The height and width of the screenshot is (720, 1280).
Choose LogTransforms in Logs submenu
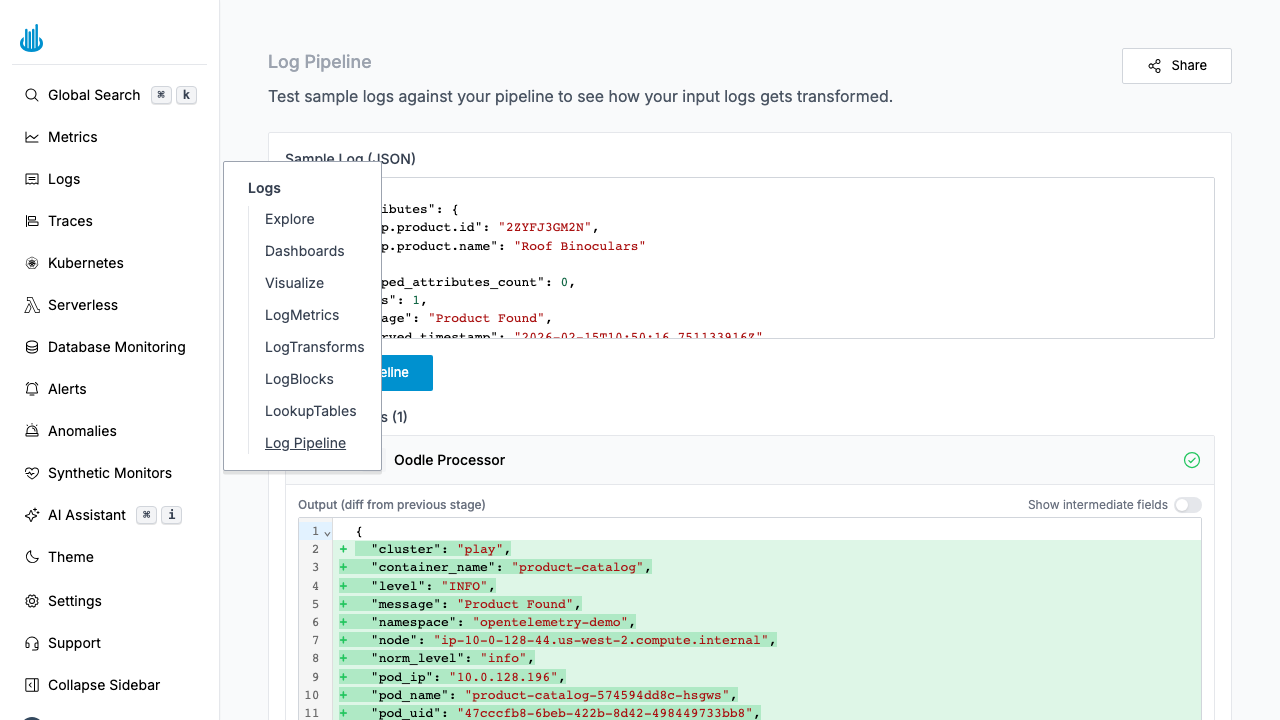[314, 347]
